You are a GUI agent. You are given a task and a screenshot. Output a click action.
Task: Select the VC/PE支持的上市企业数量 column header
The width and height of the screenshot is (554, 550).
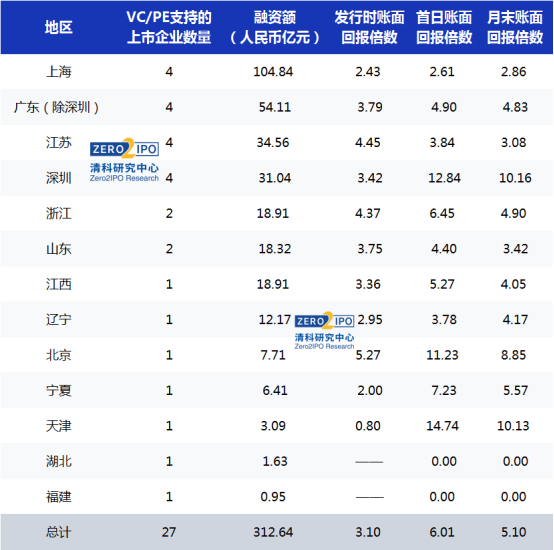(x=169, y=27)
